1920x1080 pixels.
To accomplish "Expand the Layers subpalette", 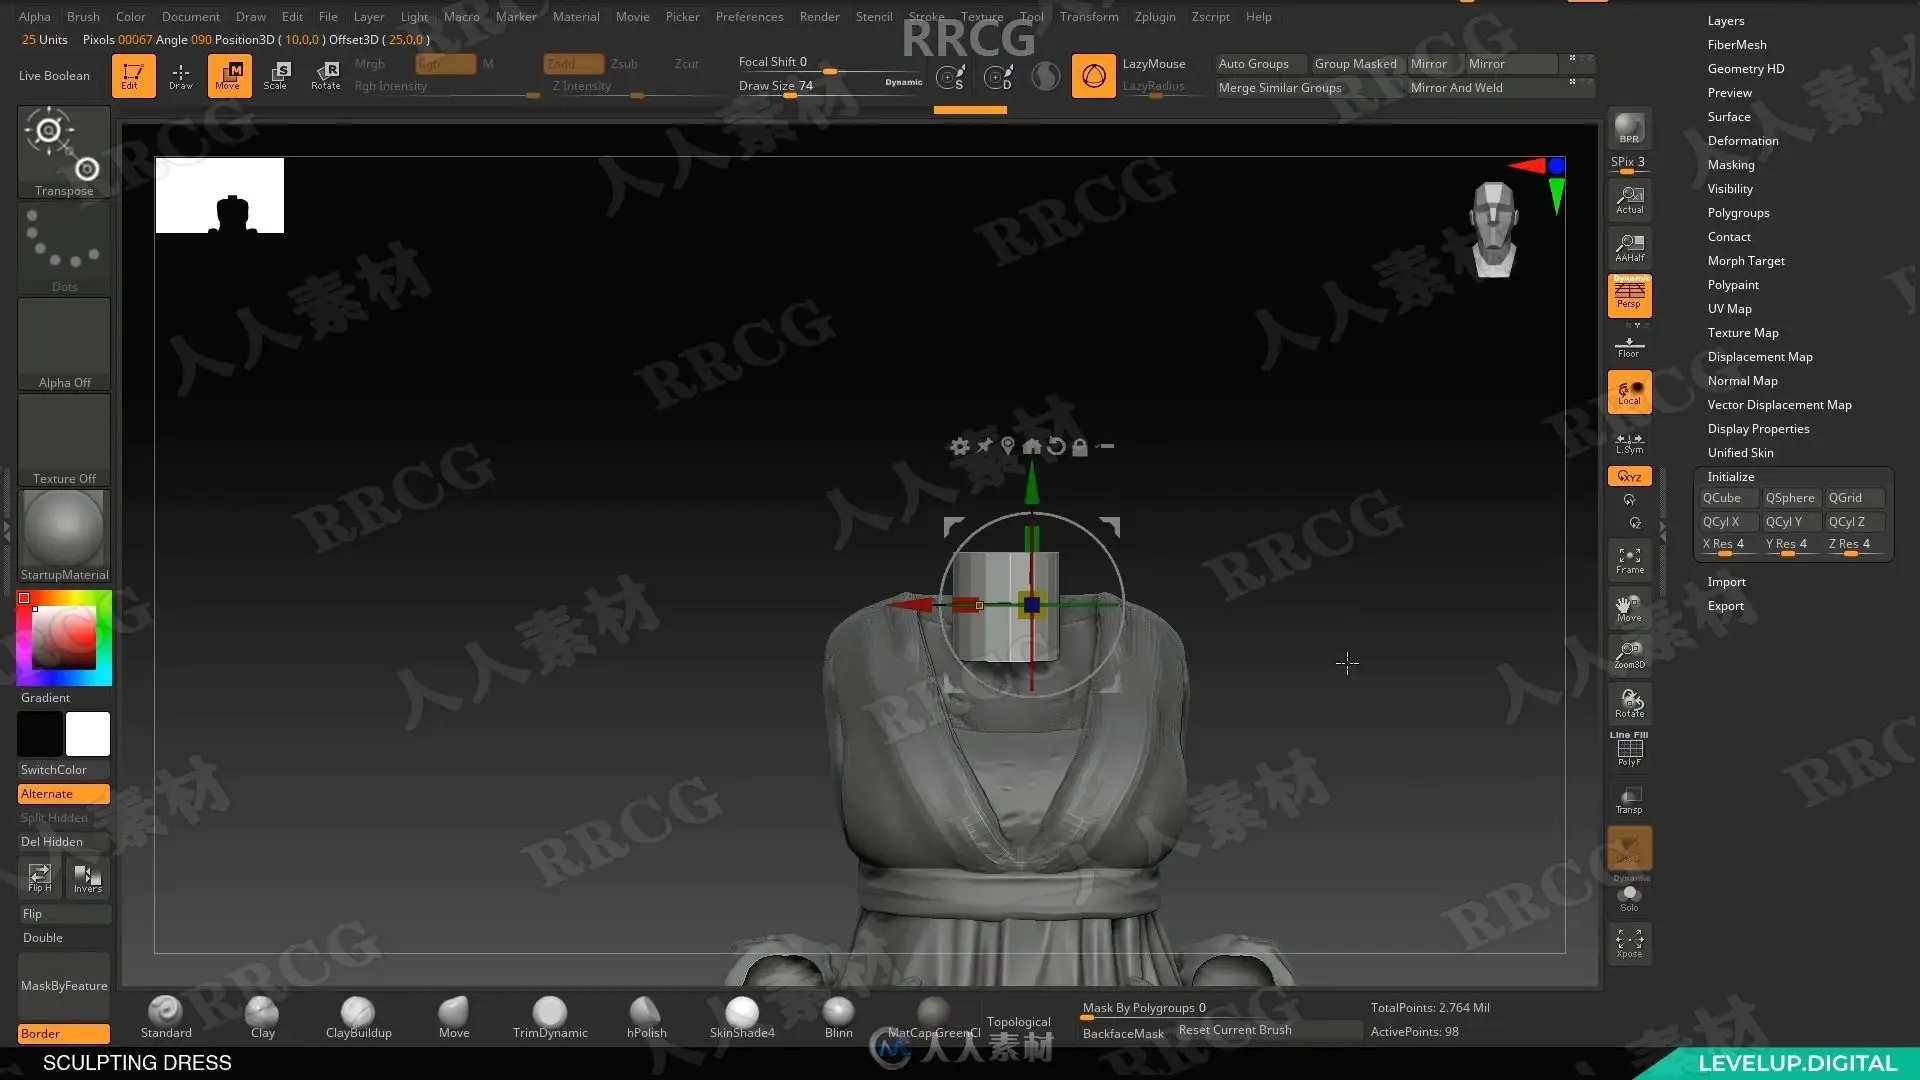I will click(x=1725, y=21).
